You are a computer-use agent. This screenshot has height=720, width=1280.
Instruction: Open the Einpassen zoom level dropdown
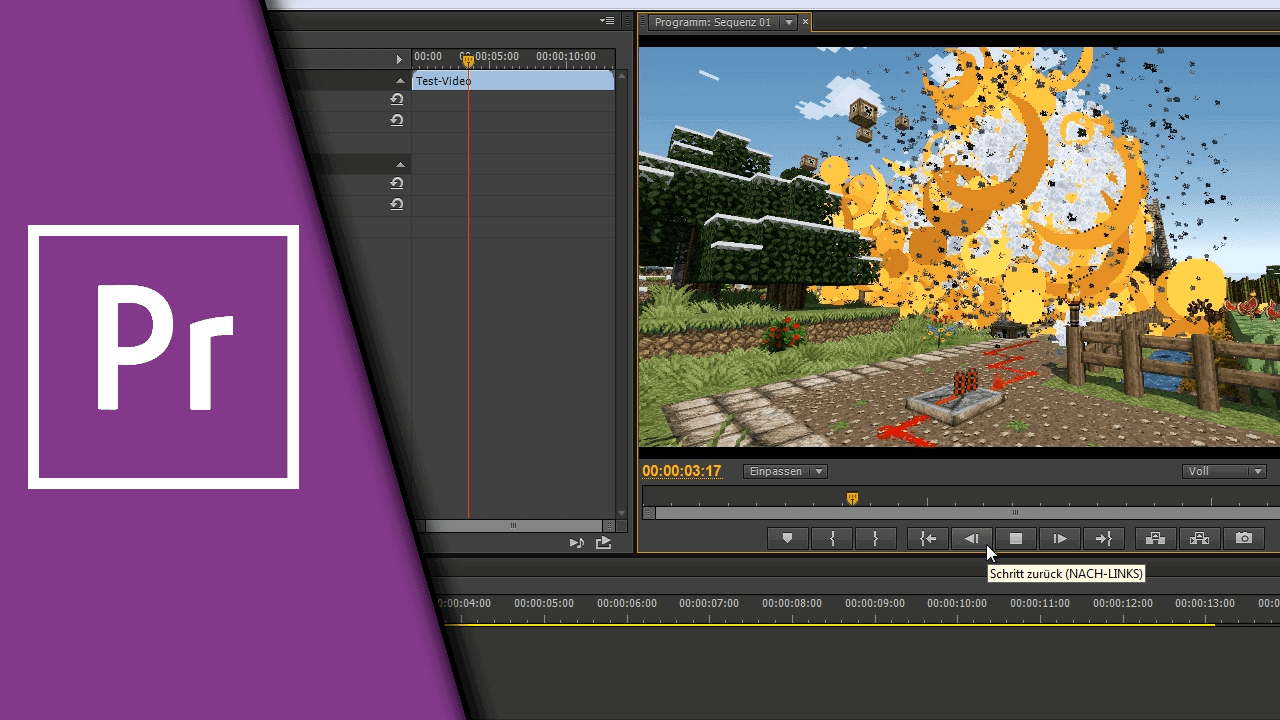pyautogui.click(x=785, y=471)
